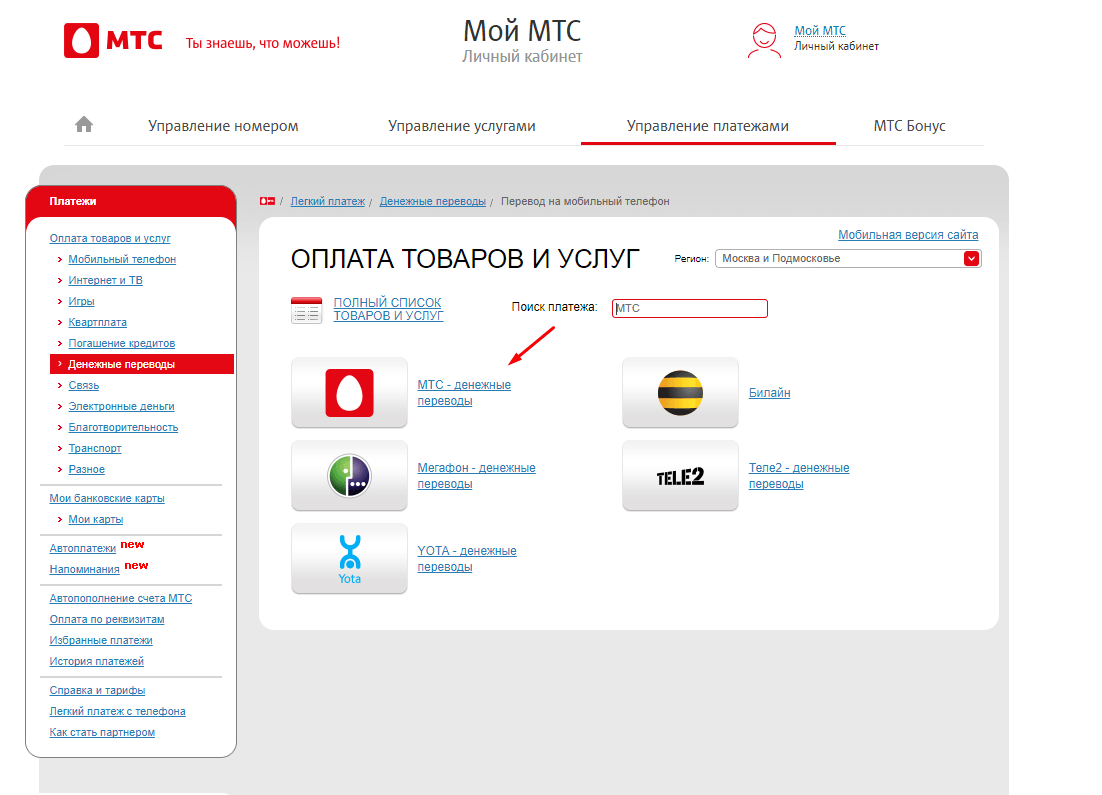Screen dimensions: 1102x795
Task: Open Как стать партнером link
Action: point(103,732)
